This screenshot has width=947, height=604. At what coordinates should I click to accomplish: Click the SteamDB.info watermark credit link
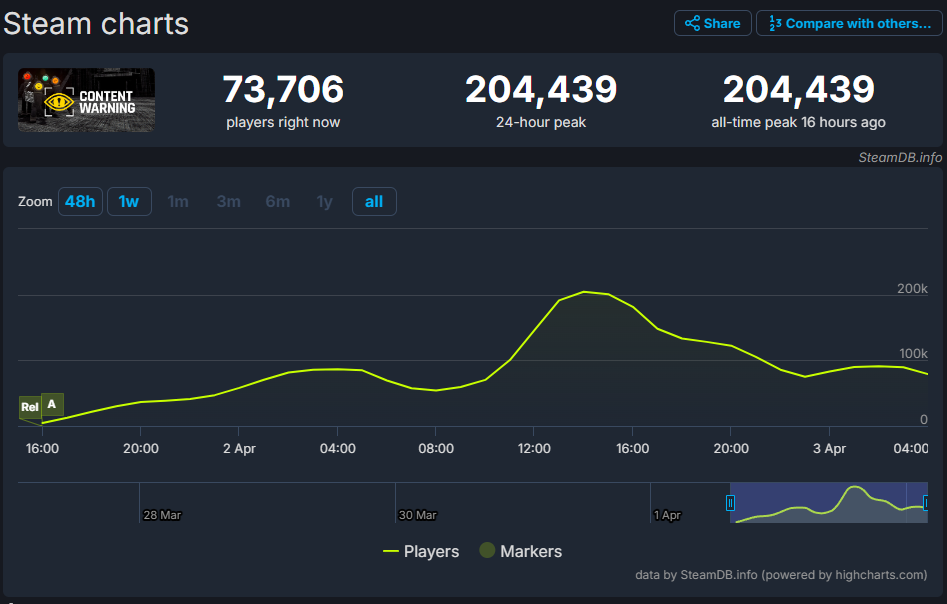(900, 158)
